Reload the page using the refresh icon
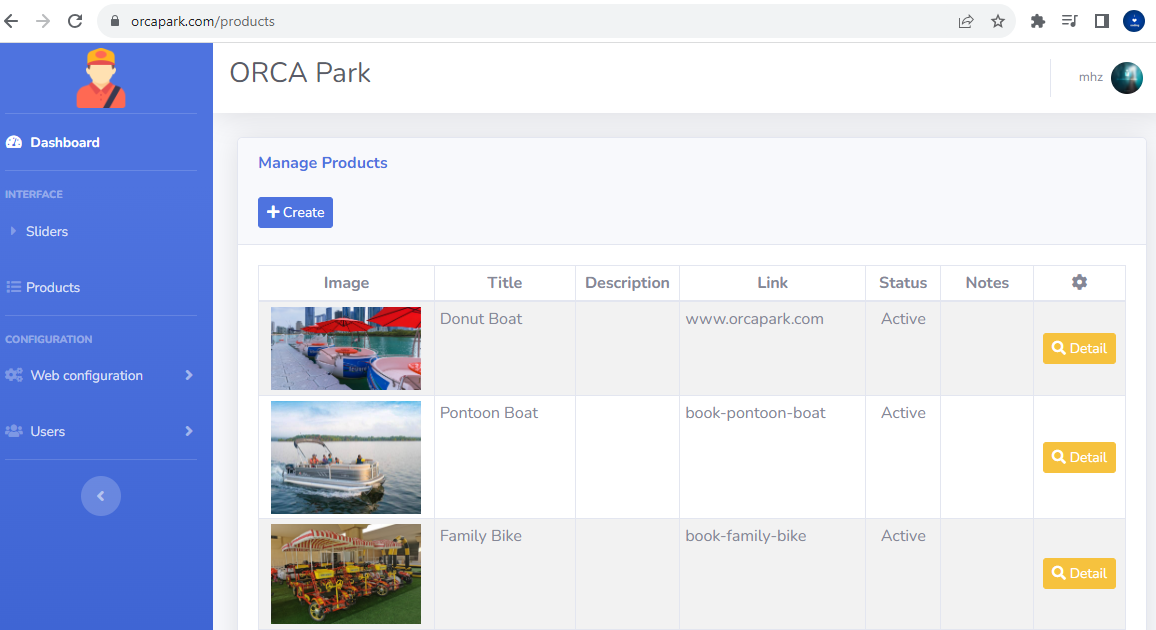The image size is (1156, 630). click(75, 21)
